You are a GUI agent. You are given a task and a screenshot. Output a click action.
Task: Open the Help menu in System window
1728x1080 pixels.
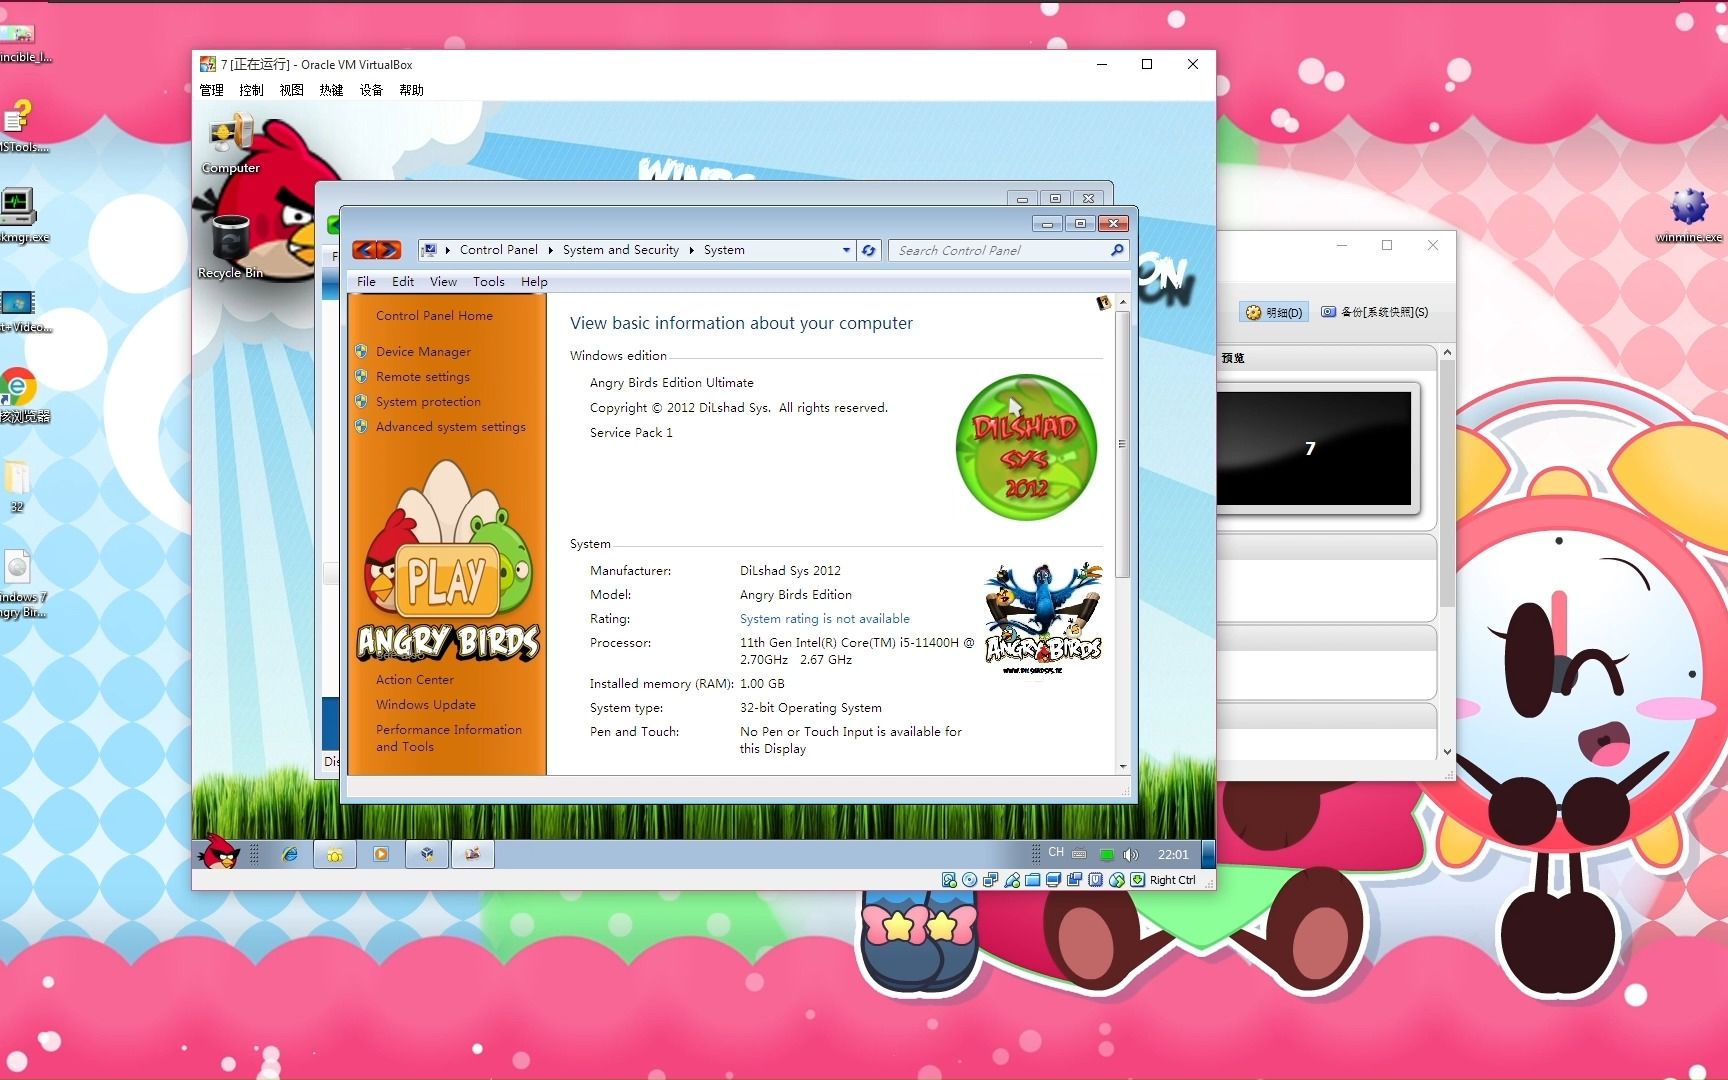[x=534, y=282]
